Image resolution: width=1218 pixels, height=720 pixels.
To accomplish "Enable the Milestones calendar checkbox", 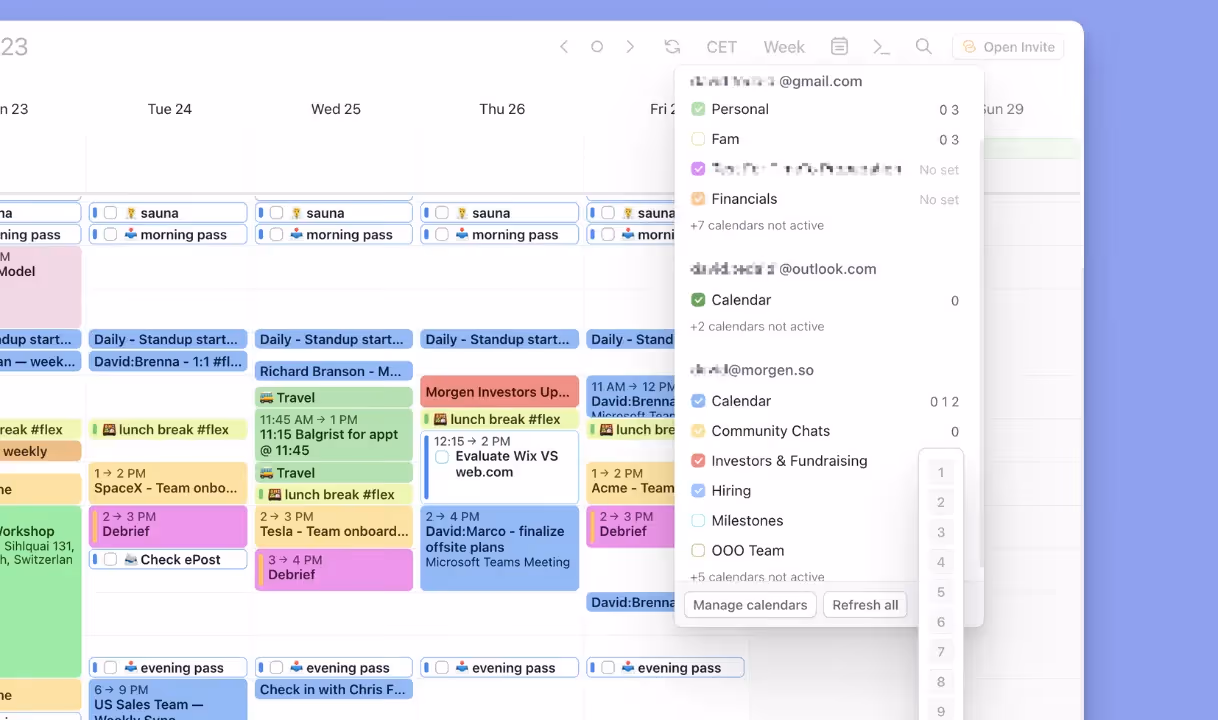I will pos(698,521).
